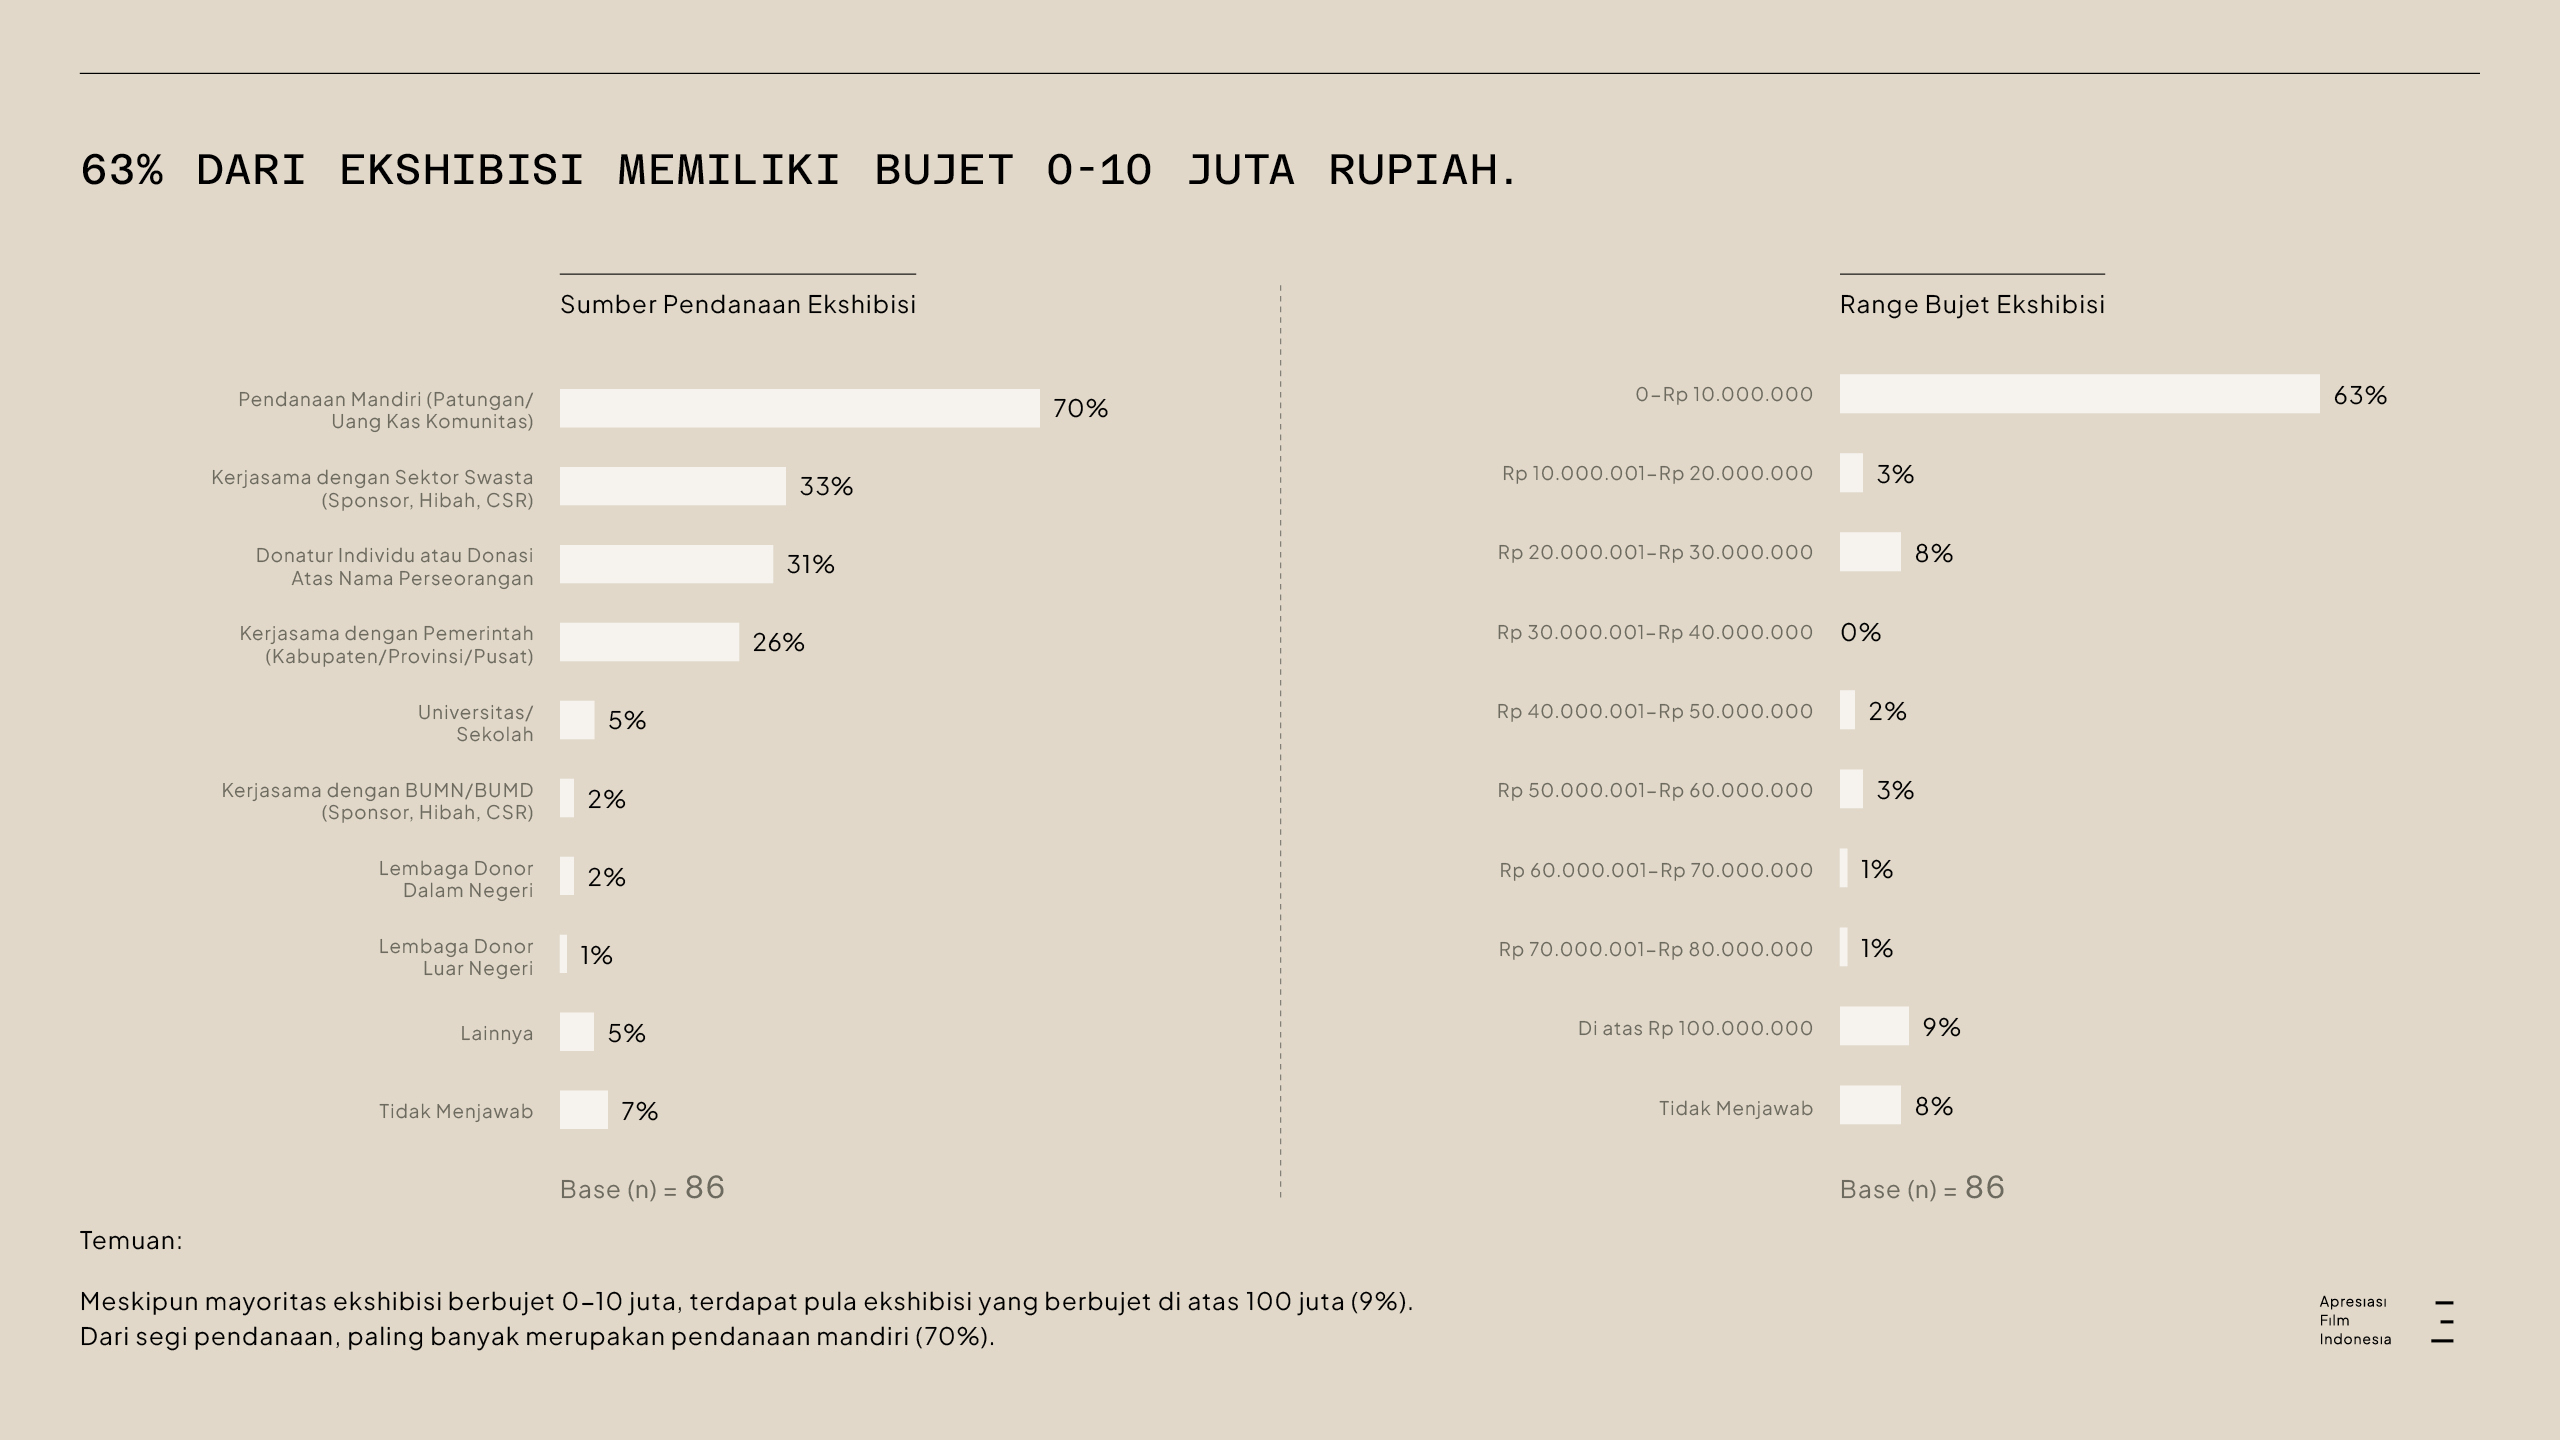This screenshot has height=1440, width=2560.
Task: Click the 26% Kerjasama dengan Pemerintah bar
Action: tap(649, 642)
